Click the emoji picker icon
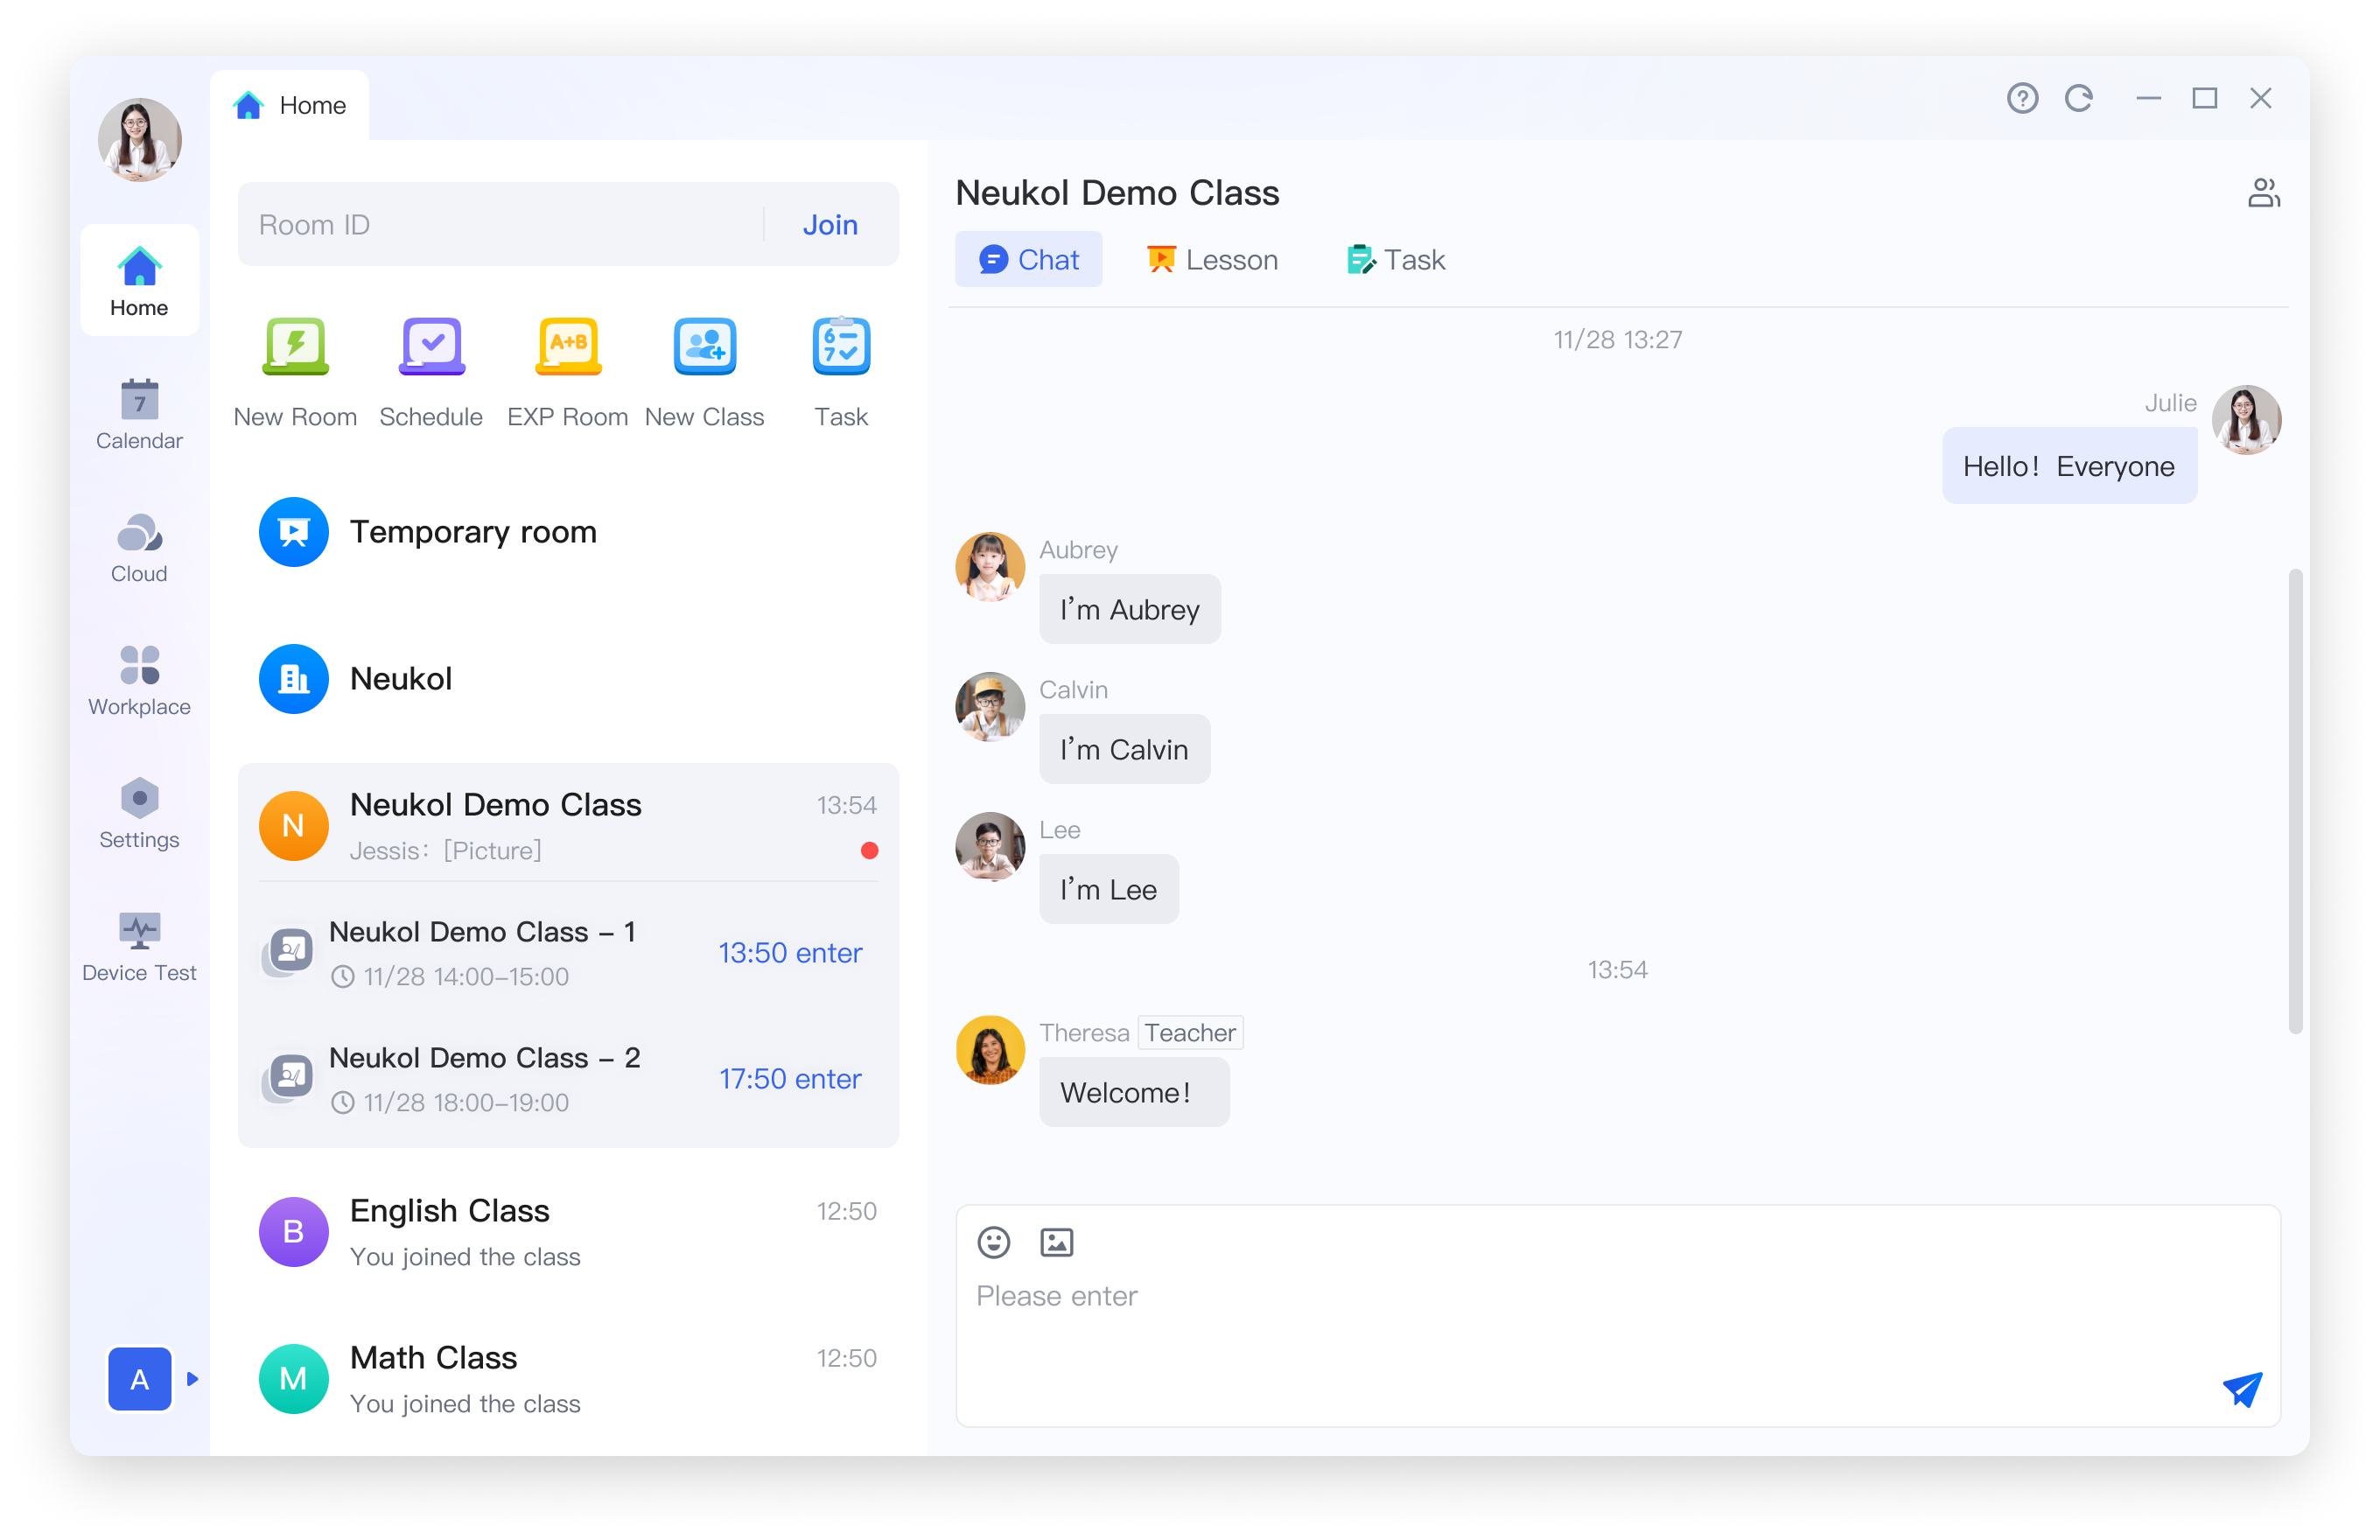 coord(993,1242)
